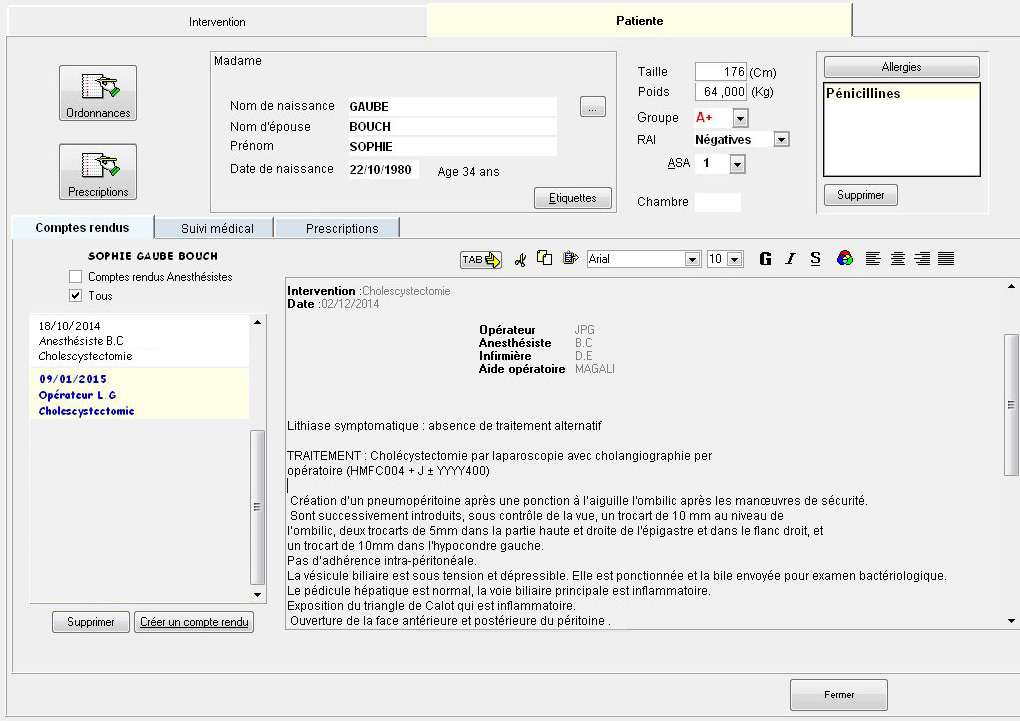Uncheck the Tous checkbox

pos(75,295)
